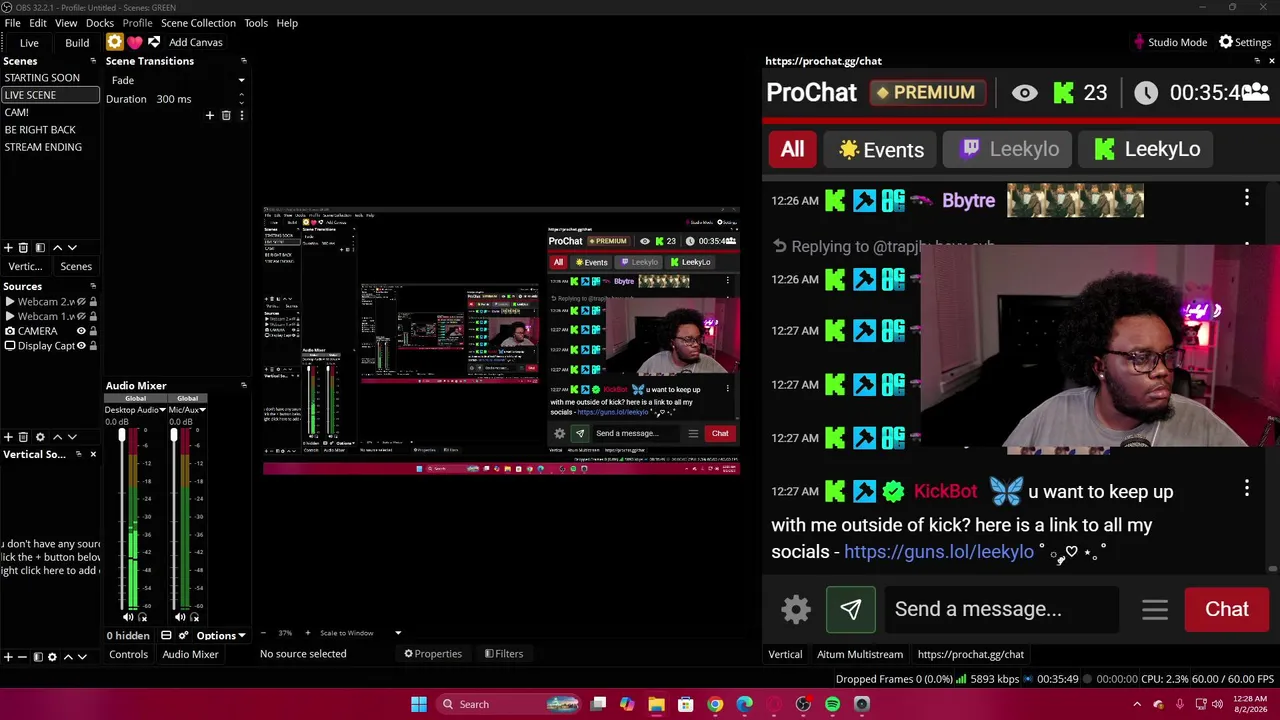Open transition properties three-dot menu

[241, 115]
